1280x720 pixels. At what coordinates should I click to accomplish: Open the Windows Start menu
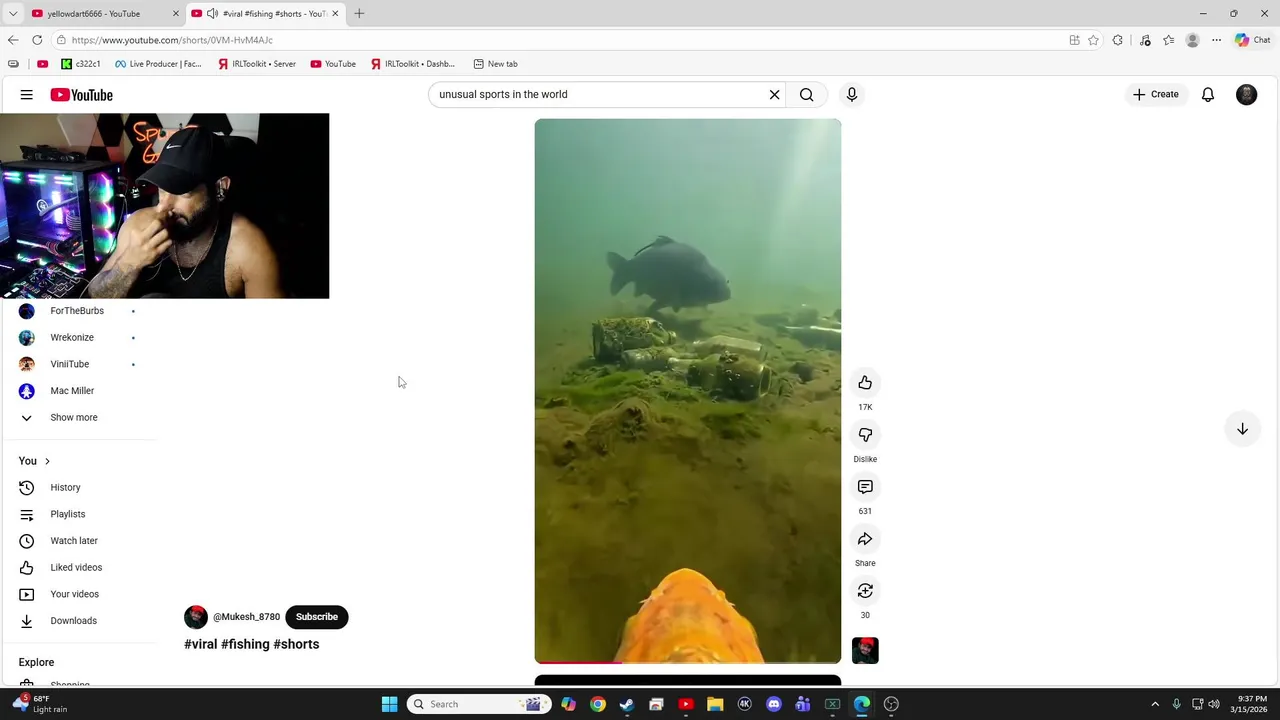tap(389, 704)
